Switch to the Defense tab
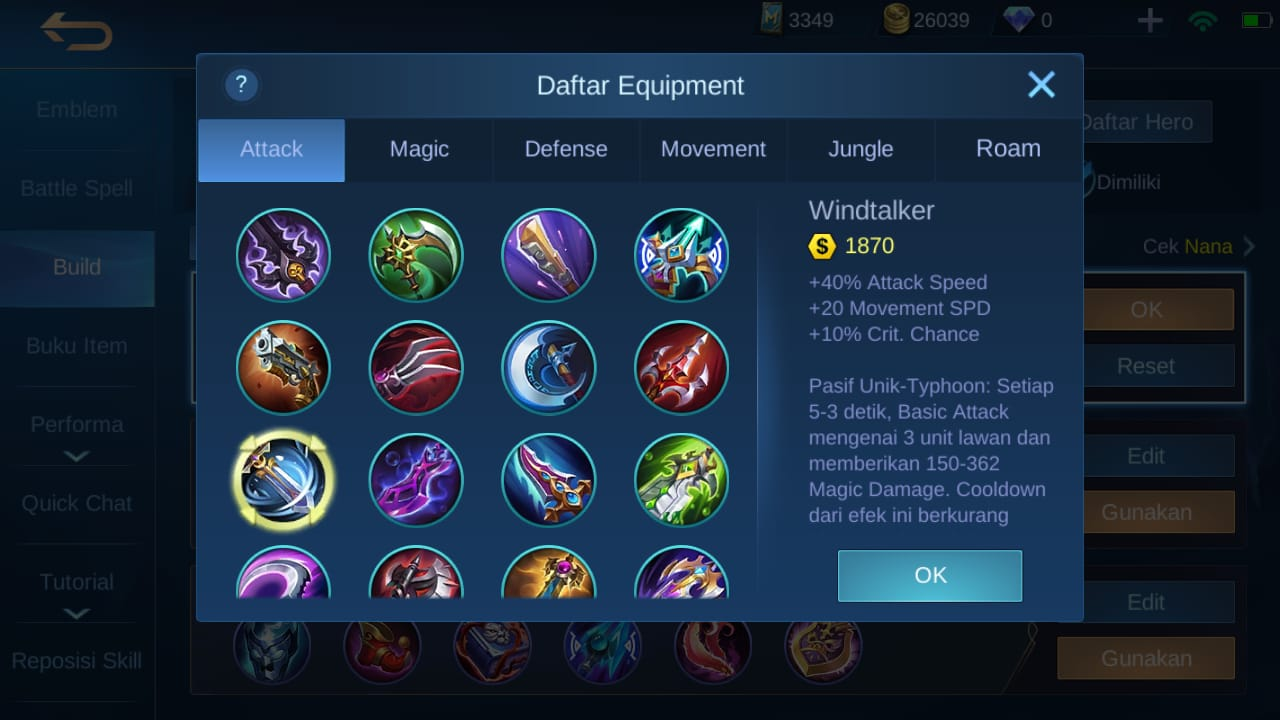The image size is (1280, 720). (566, 149)
